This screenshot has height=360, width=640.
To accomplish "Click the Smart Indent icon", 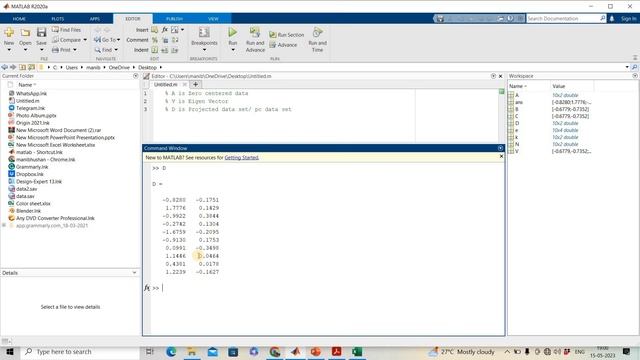I will [x=155, y=50].
